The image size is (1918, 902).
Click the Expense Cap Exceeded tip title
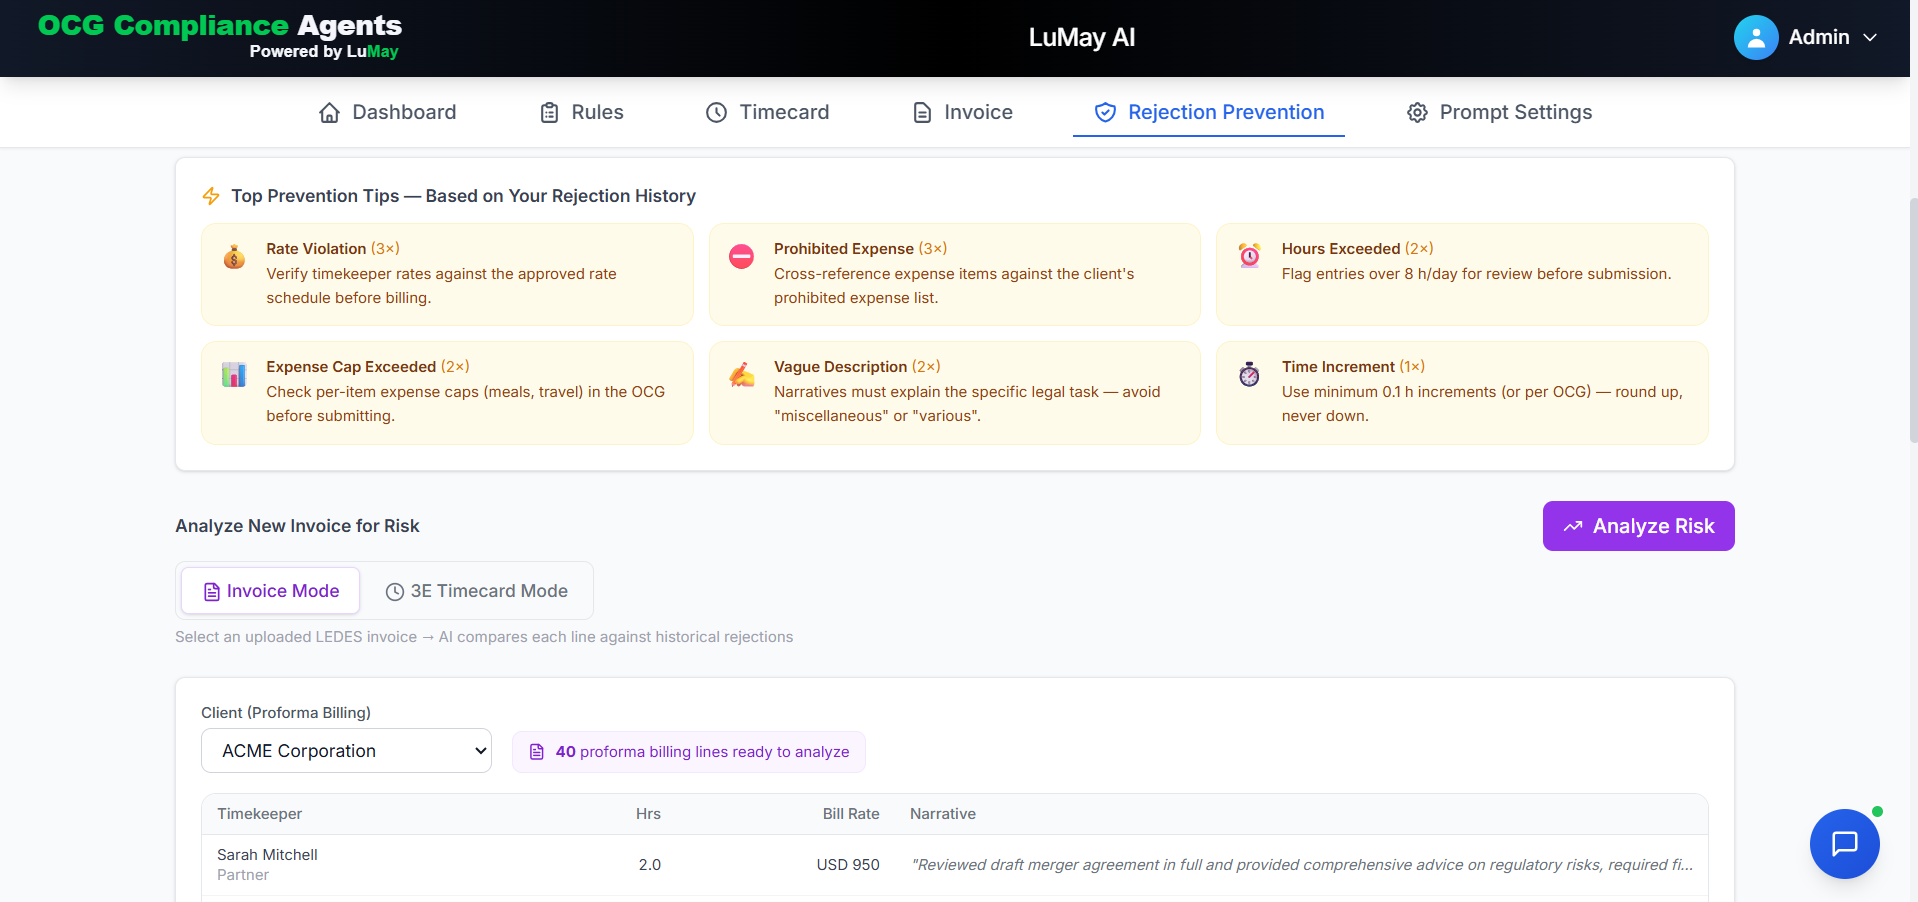351,367
